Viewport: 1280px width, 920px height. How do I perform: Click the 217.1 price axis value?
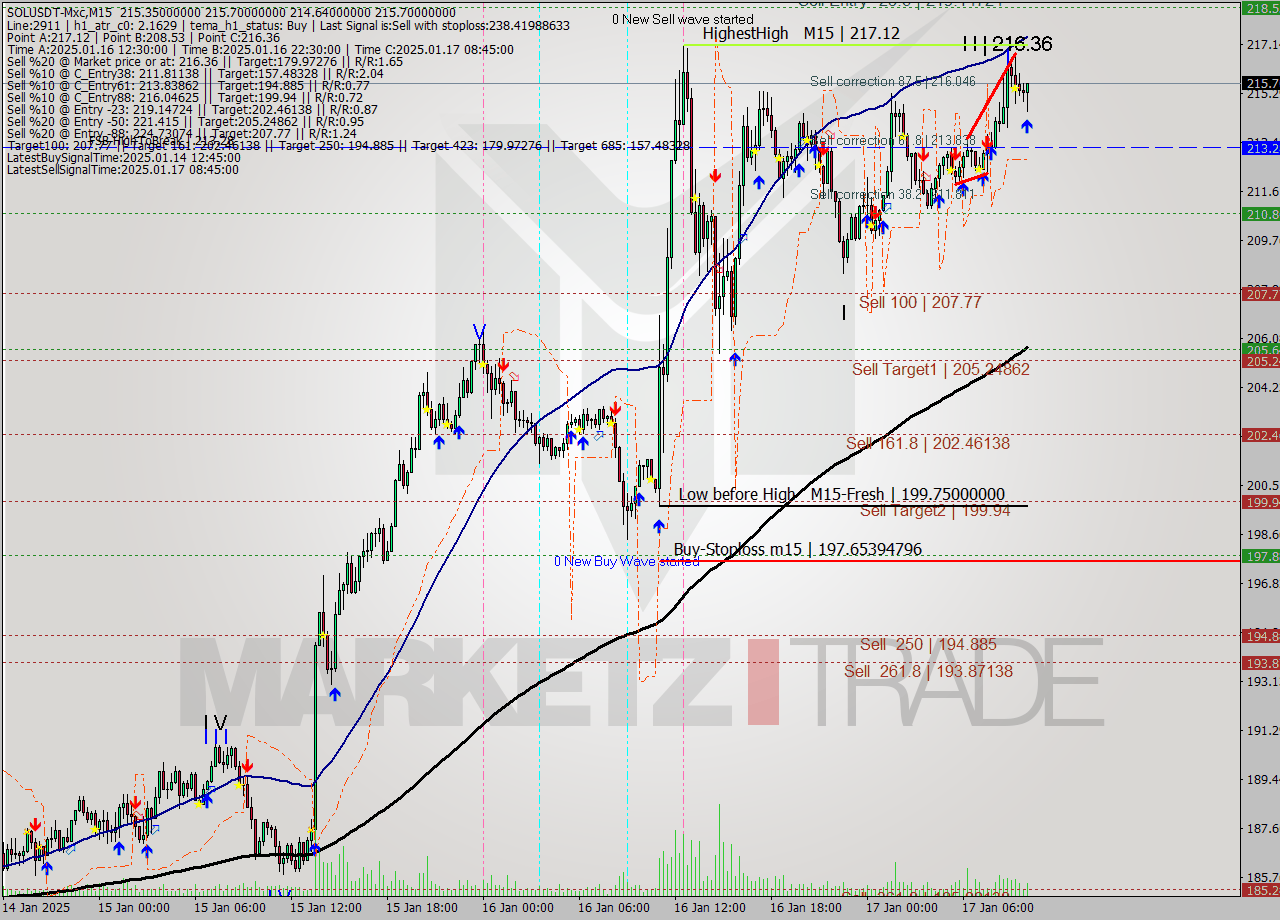pos(1261,45)
